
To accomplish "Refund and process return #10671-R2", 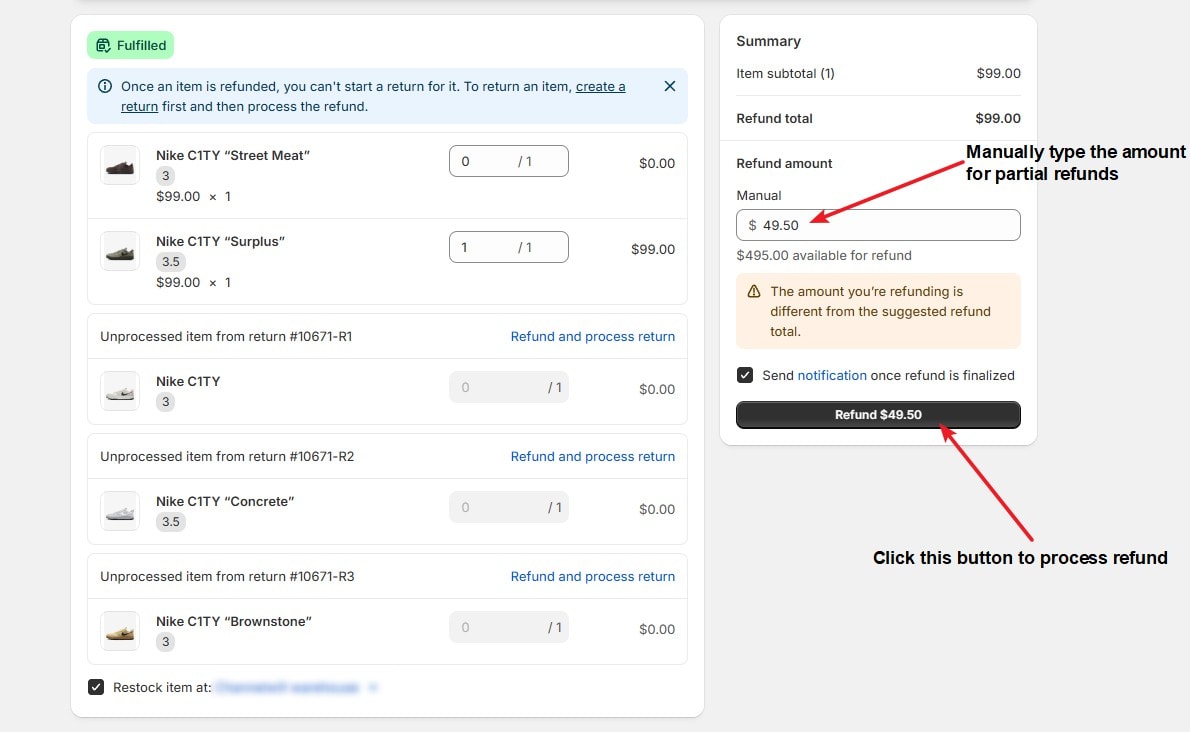I will 593,457.
